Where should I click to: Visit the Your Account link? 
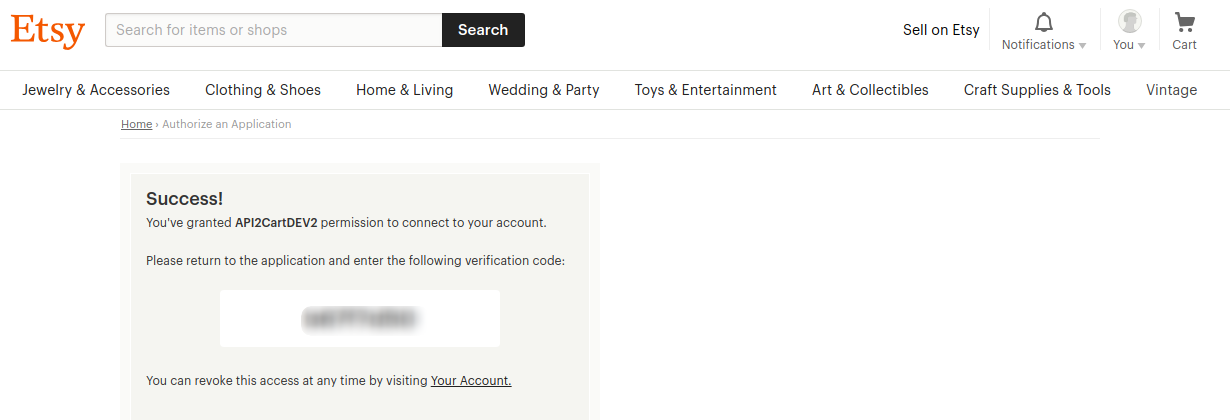point(471,381)
